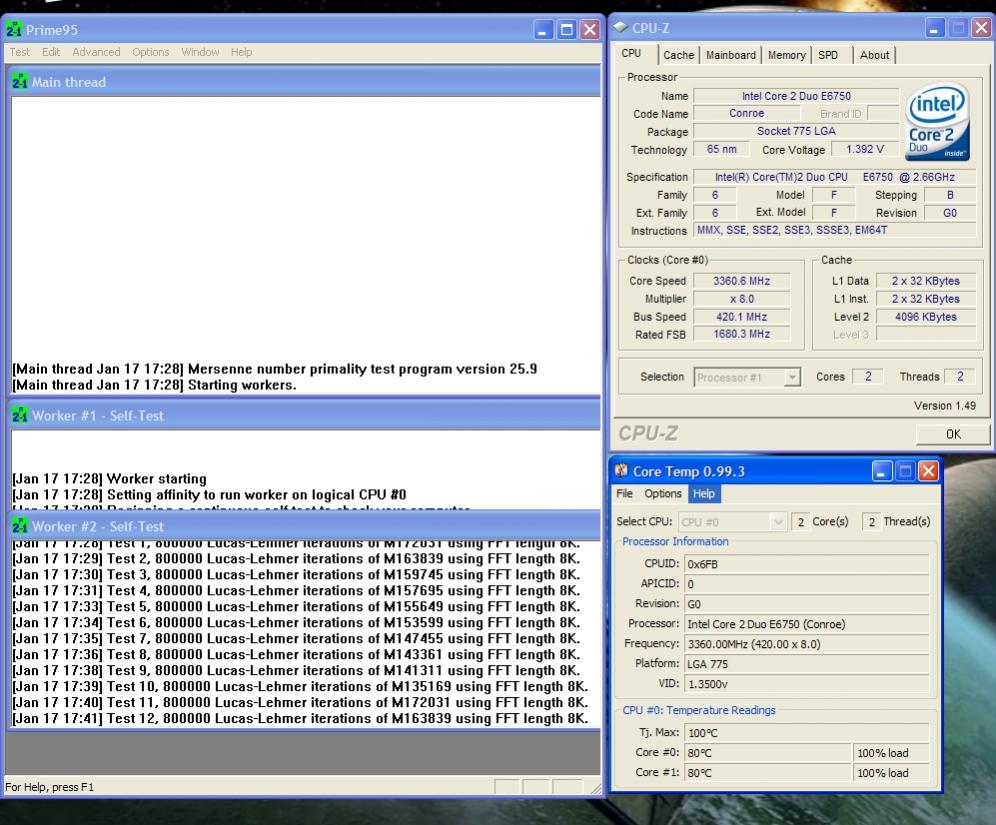Click the Package value Socket 775 LGA
This screenshot has height=825, width=996.
coord(796,131)
